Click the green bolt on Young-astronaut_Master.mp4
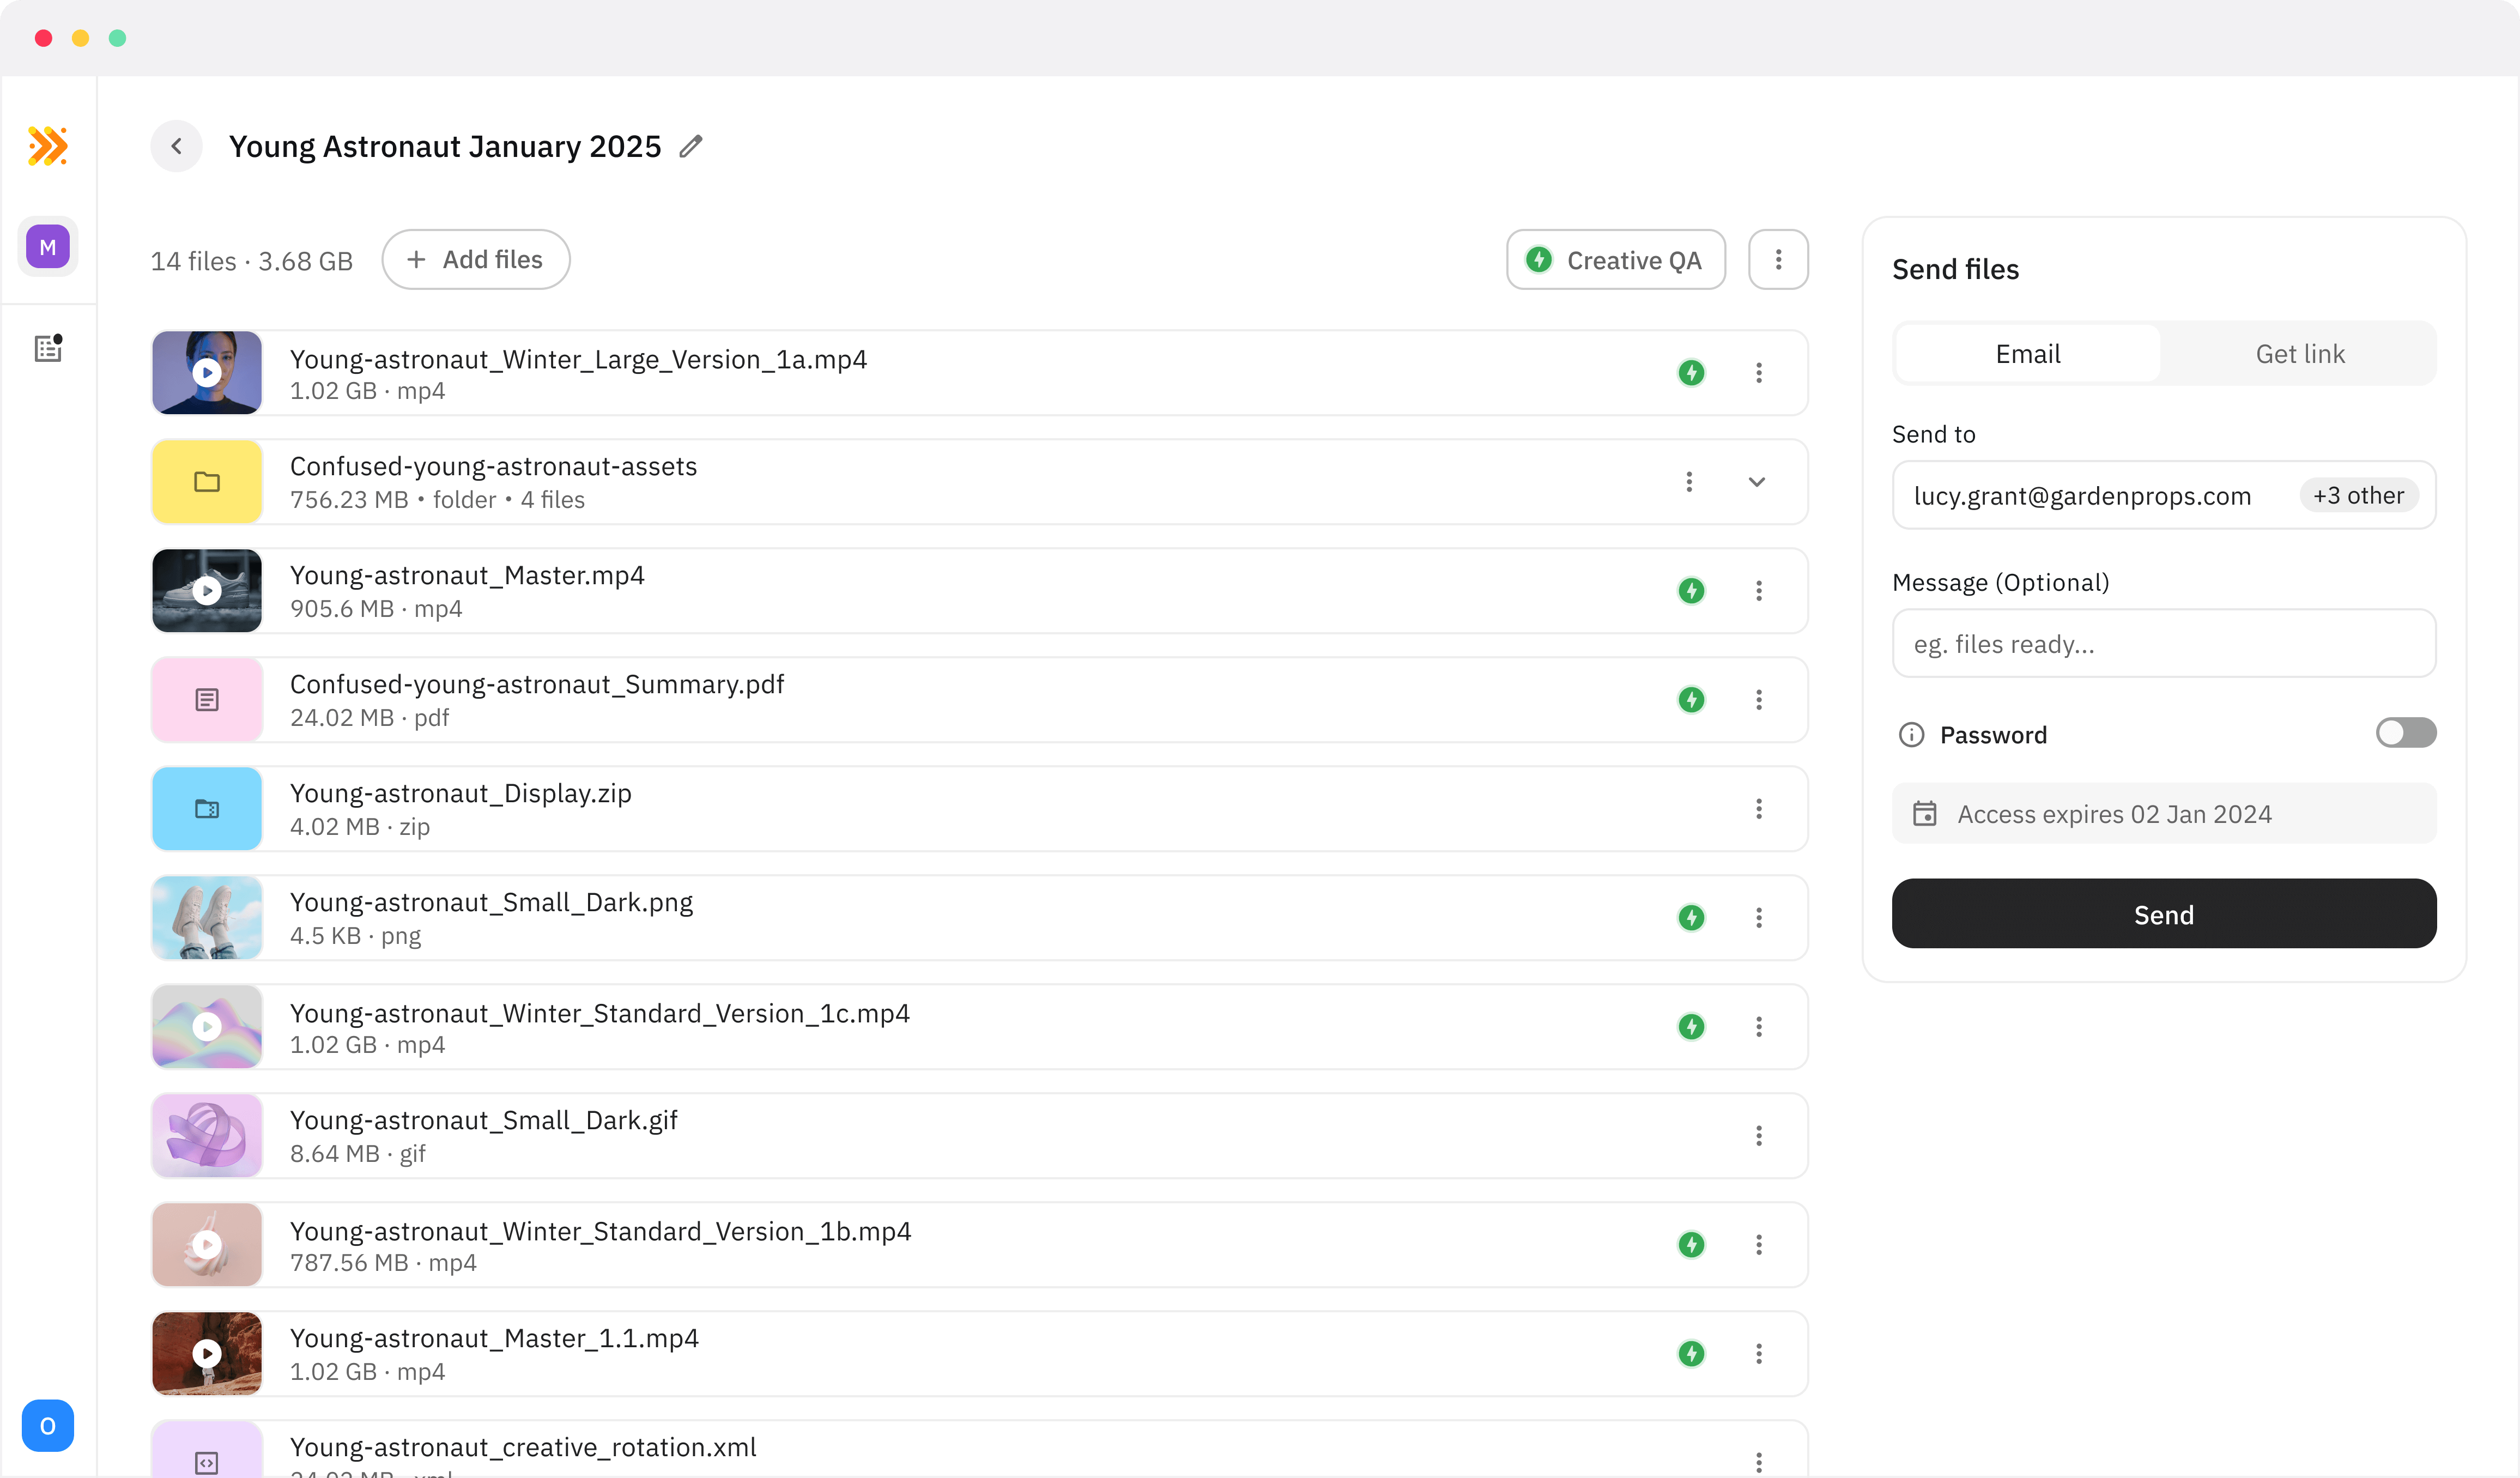Screen dimensions: 2520x1478 1691,591
